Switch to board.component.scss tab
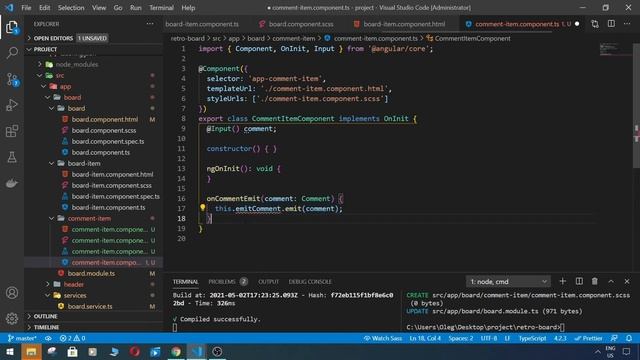Screen dimensions: 640x360 (301, 24)
